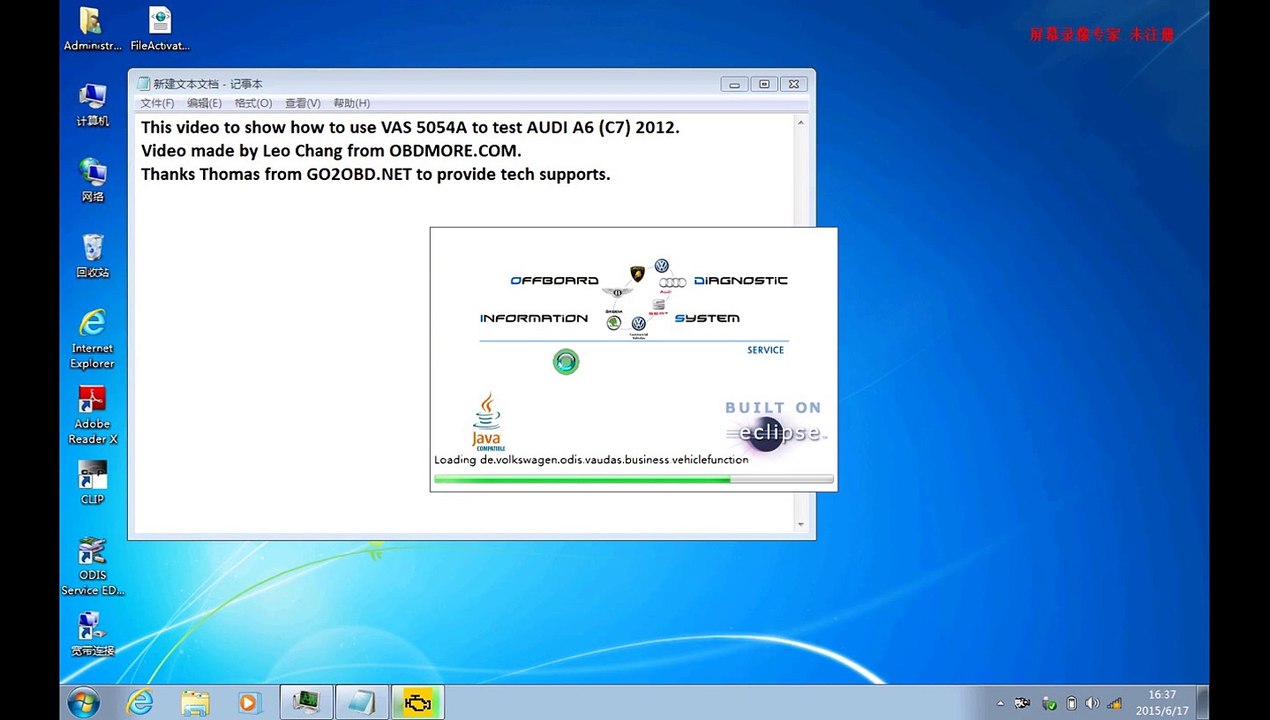Minimize the Notepad window
Image resolution: width=1270 pixels, height=720 pixels.
coord(734,85)
